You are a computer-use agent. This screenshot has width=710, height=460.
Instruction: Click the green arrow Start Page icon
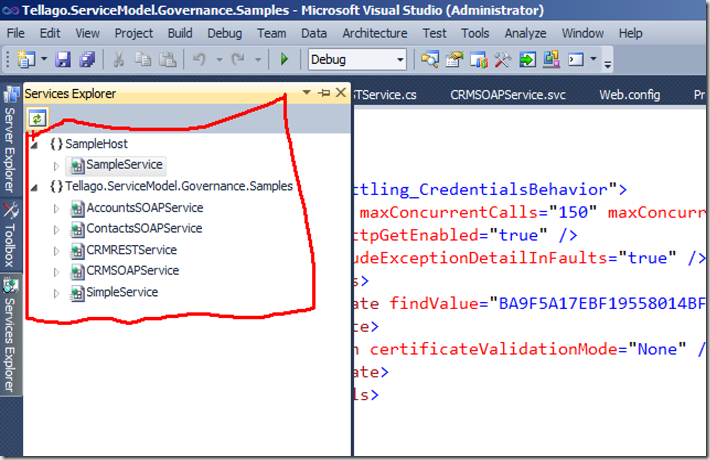(527, 59)
